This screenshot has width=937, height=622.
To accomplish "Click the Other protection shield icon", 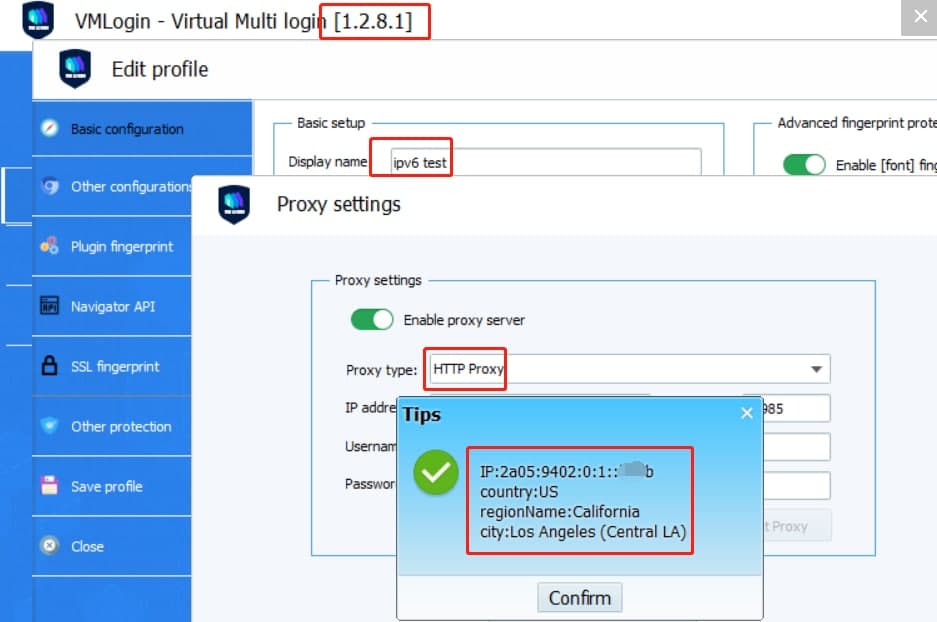I will 50,427.
